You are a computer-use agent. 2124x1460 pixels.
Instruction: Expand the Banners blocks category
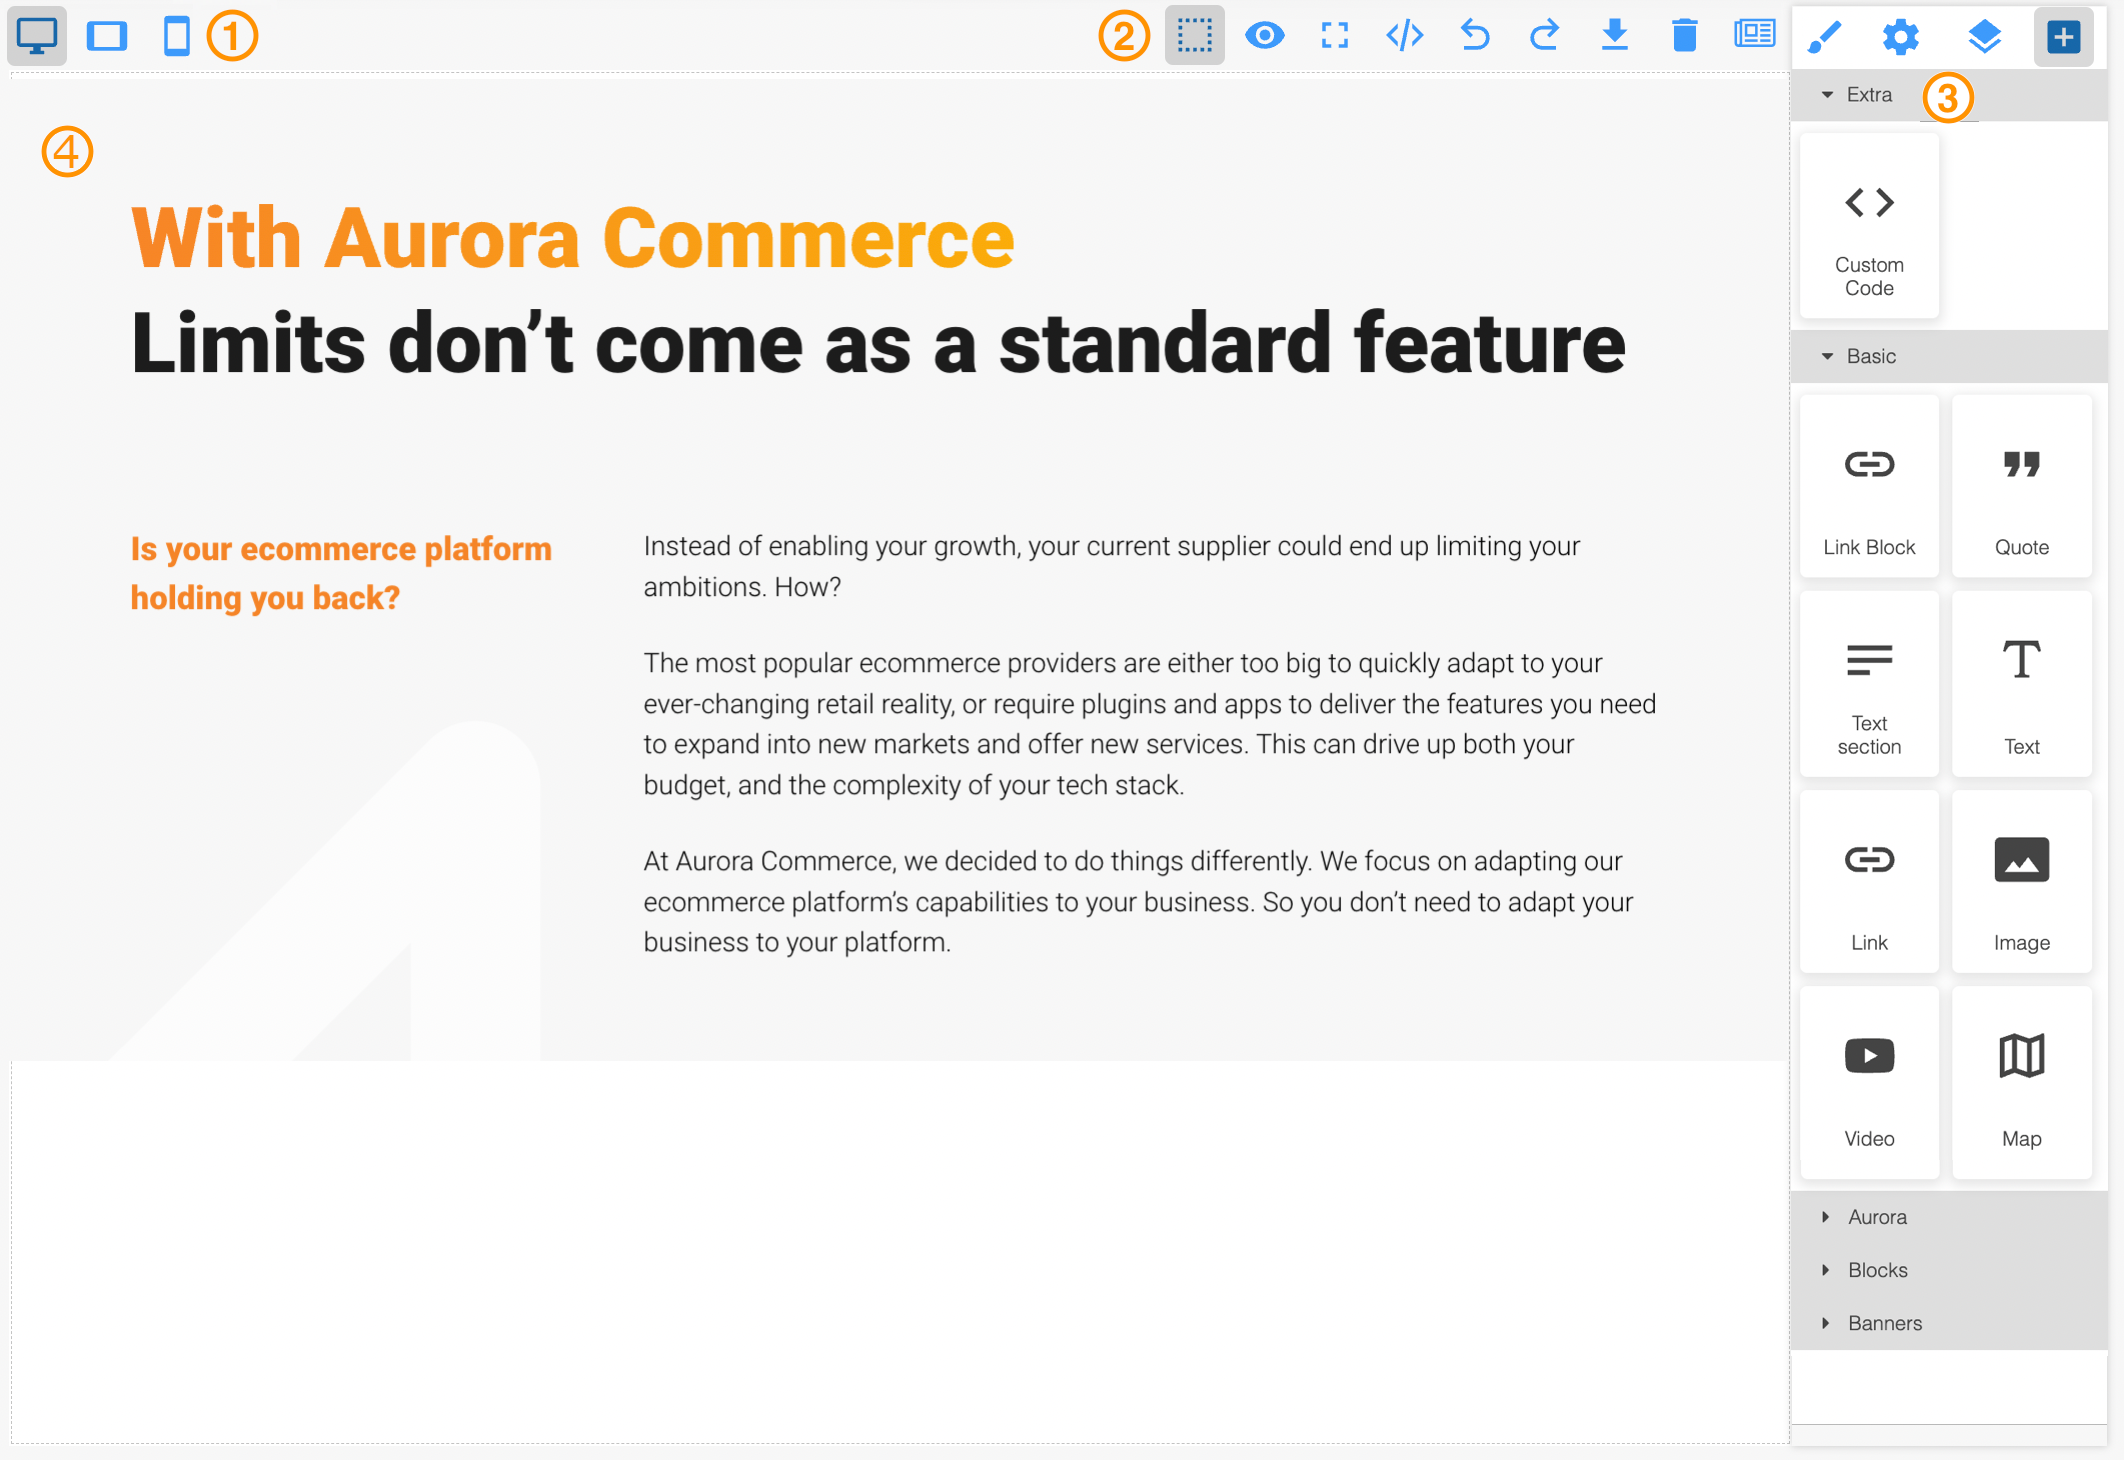tap(1884, 1323)
